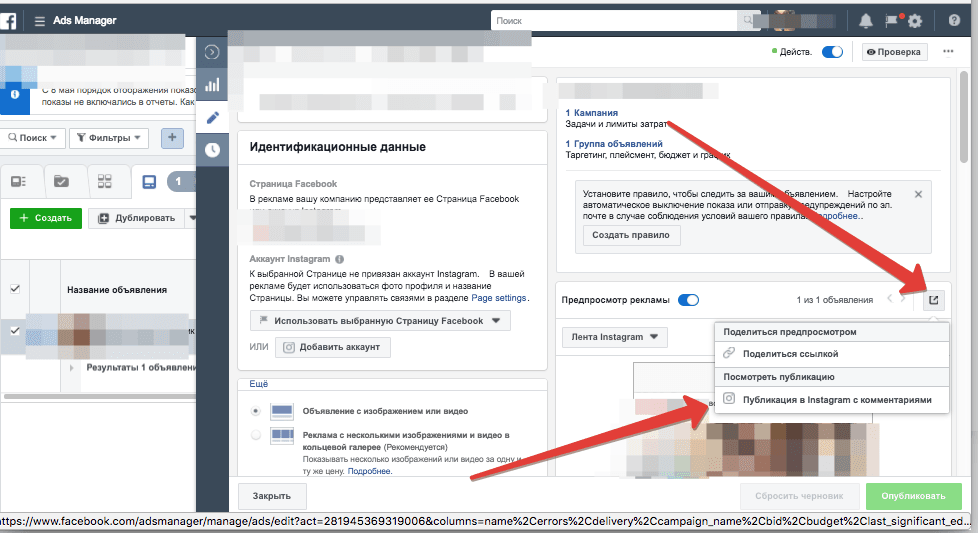Toggle the checkbox of the ad row
The height and width of the screenshot is (533, 978).
point(15,330)
